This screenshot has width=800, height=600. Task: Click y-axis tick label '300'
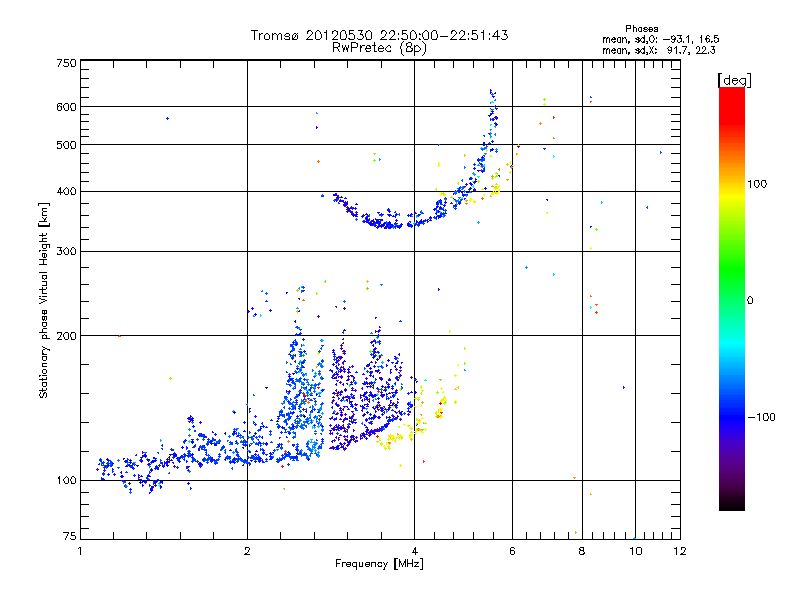tap(66, 252)
